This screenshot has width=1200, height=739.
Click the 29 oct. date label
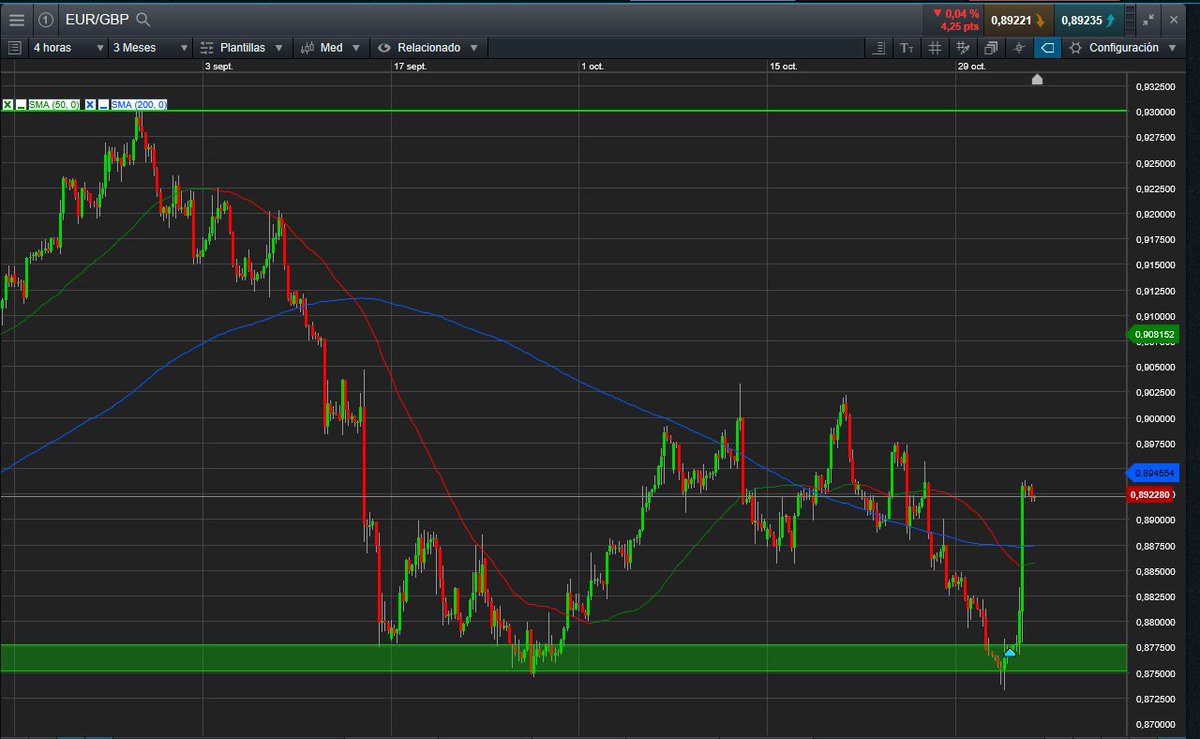[x=971, y=66]
